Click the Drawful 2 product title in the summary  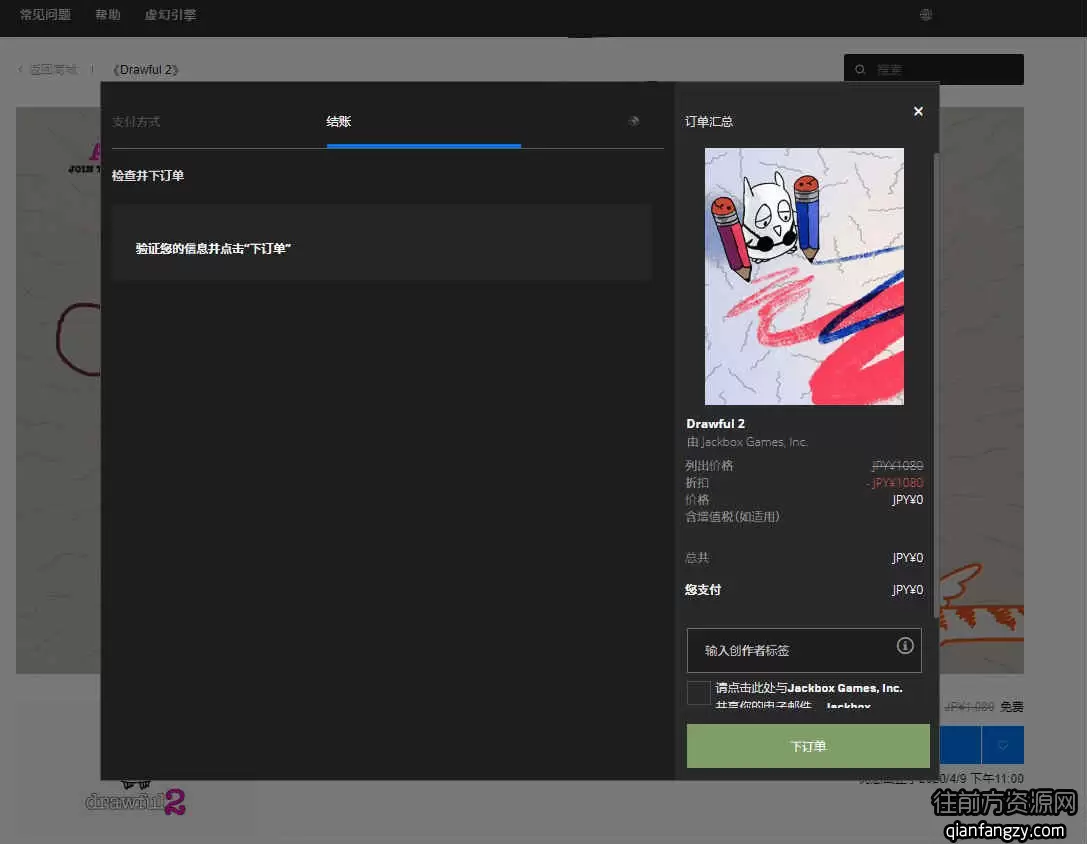coord(715,424)
